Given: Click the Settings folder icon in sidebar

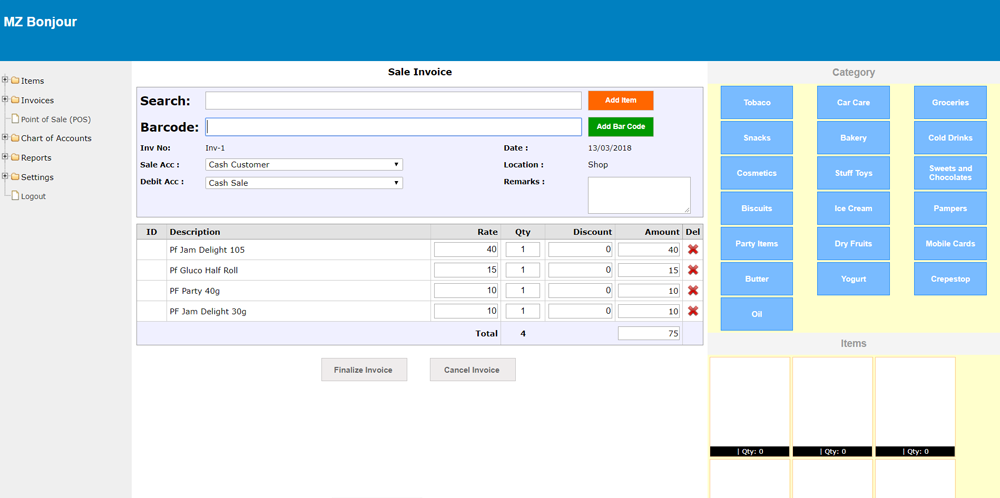Looking at the screenshot, I should tap(15, 177).
